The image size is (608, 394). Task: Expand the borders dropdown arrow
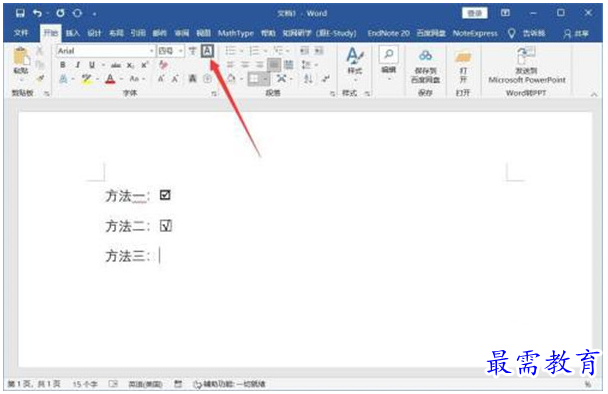265,79
